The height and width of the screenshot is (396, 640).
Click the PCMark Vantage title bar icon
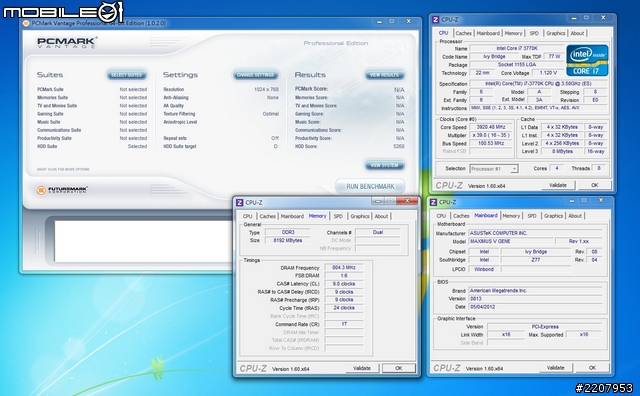click(26, 24)
